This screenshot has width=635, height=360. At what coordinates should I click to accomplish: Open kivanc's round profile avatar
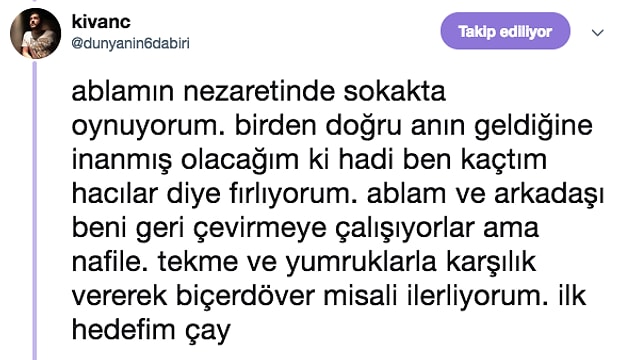pos(35,34)
